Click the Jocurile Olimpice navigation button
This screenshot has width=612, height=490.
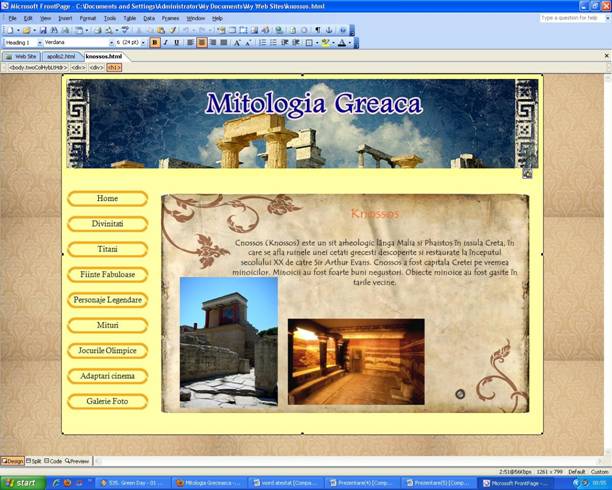pyautogui.click(x=107, y=351)
